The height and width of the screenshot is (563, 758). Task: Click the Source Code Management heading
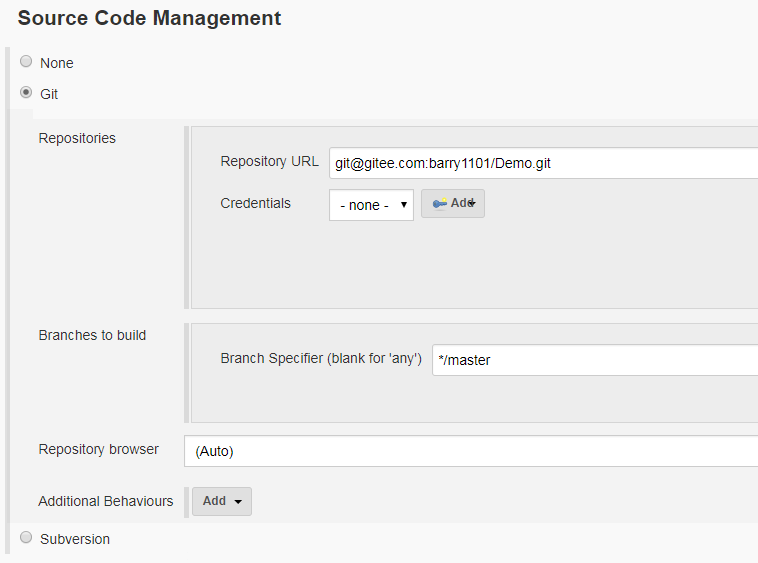click(x=149, y=18)
